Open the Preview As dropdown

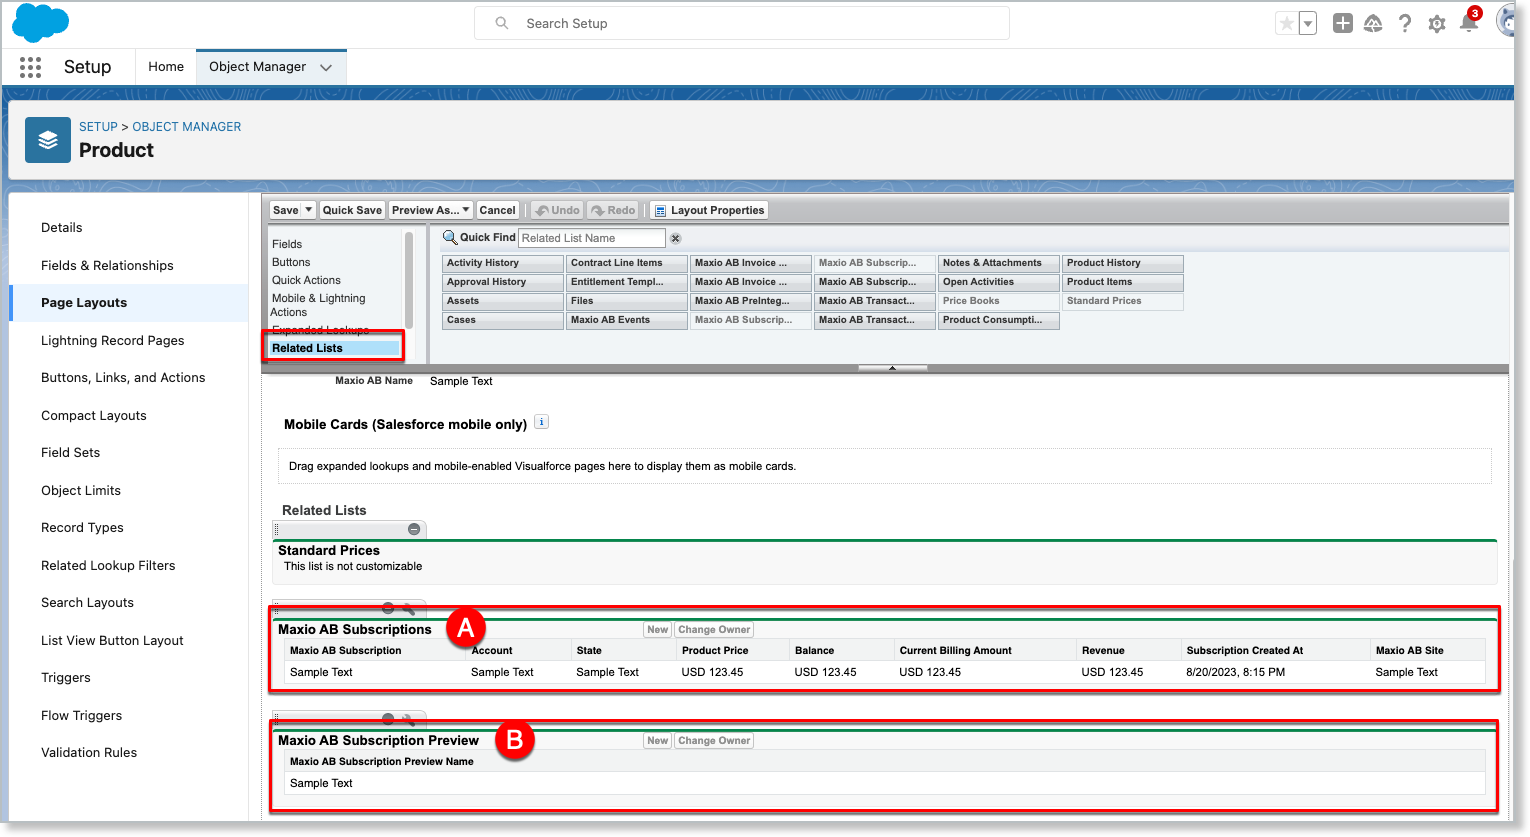coord(430,210)
